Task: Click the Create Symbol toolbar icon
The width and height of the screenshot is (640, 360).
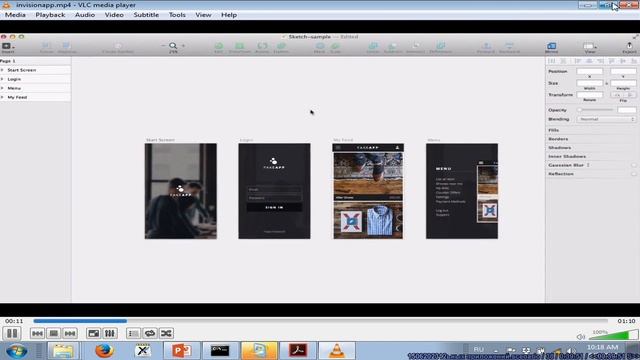Action: coord(118,46)
